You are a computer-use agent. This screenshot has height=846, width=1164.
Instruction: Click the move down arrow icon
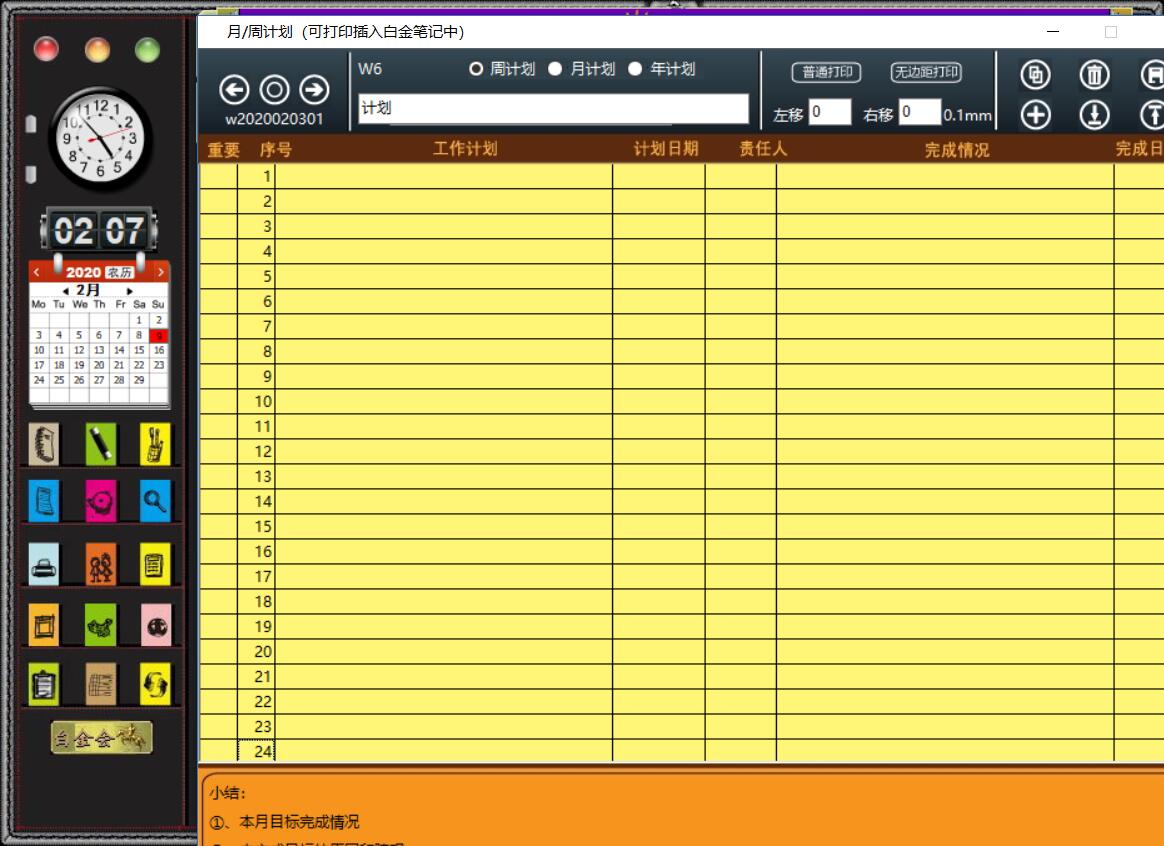tap(1094, 115)
